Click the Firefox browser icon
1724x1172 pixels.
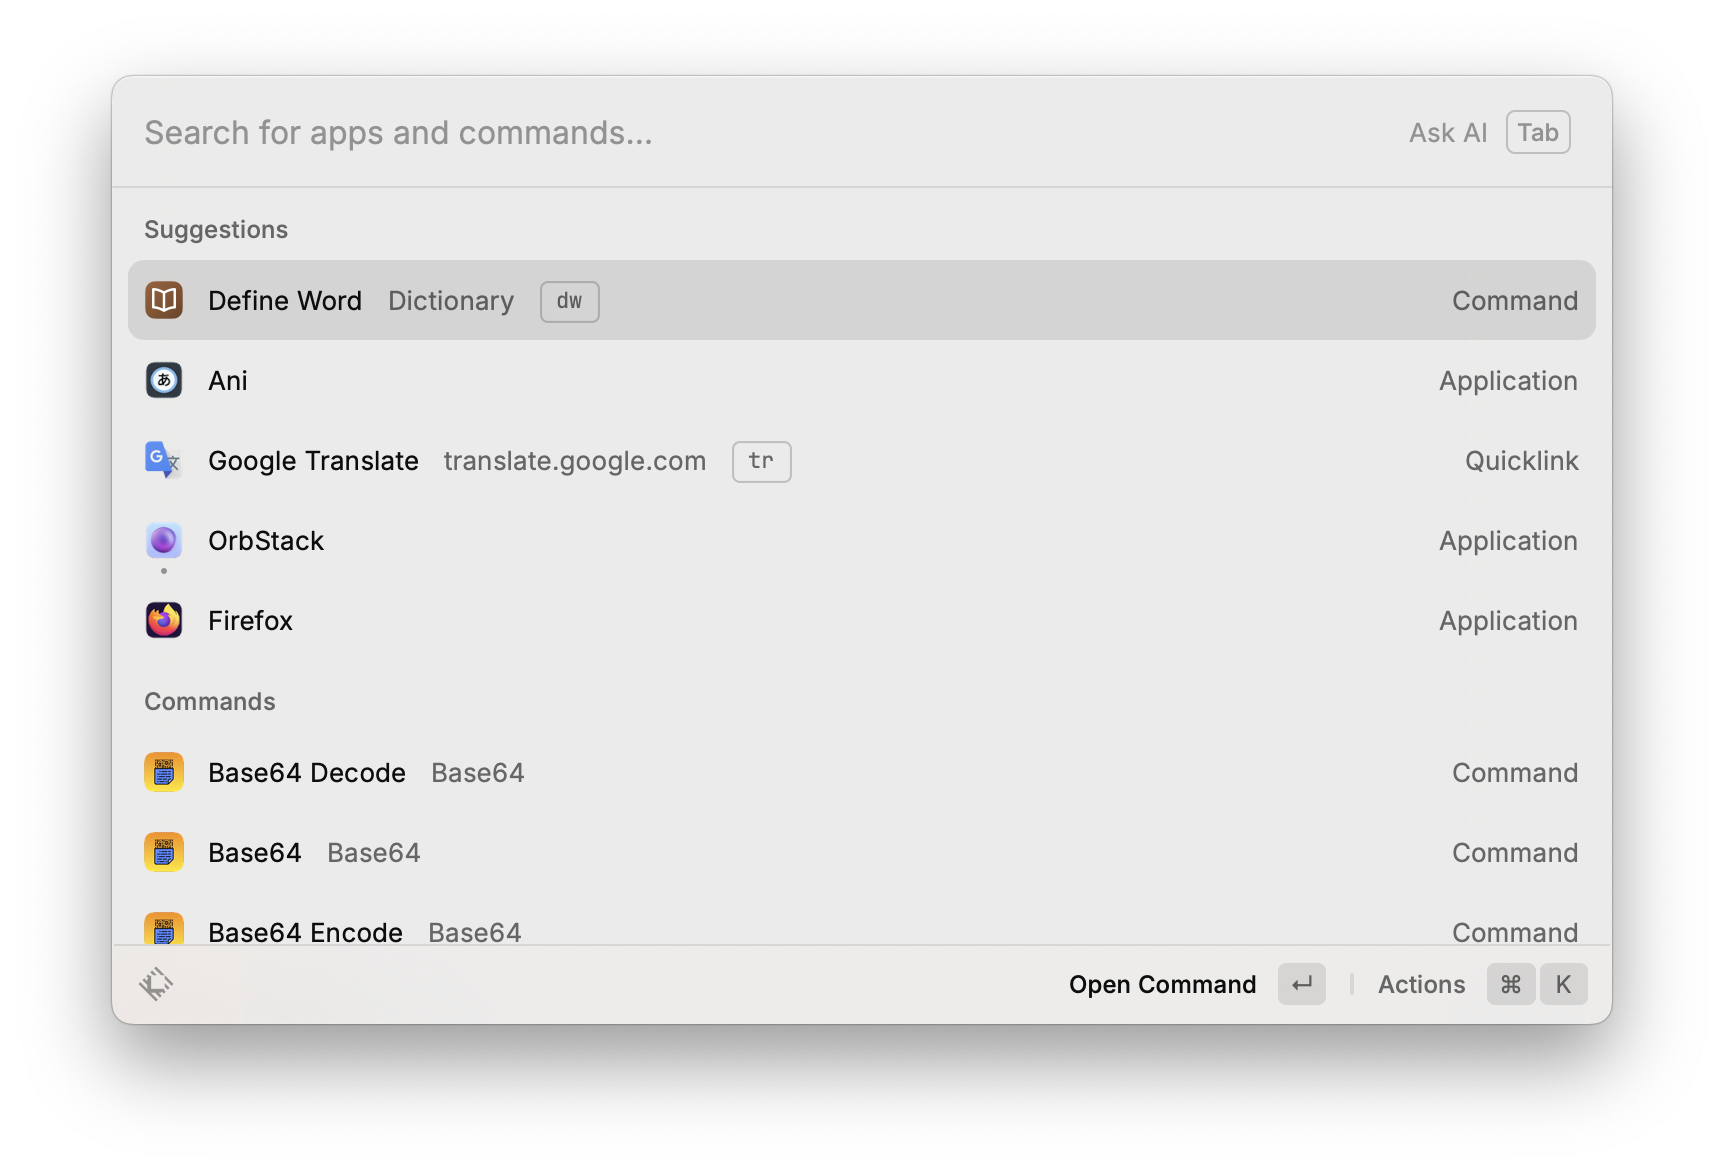tap(164, 620)
